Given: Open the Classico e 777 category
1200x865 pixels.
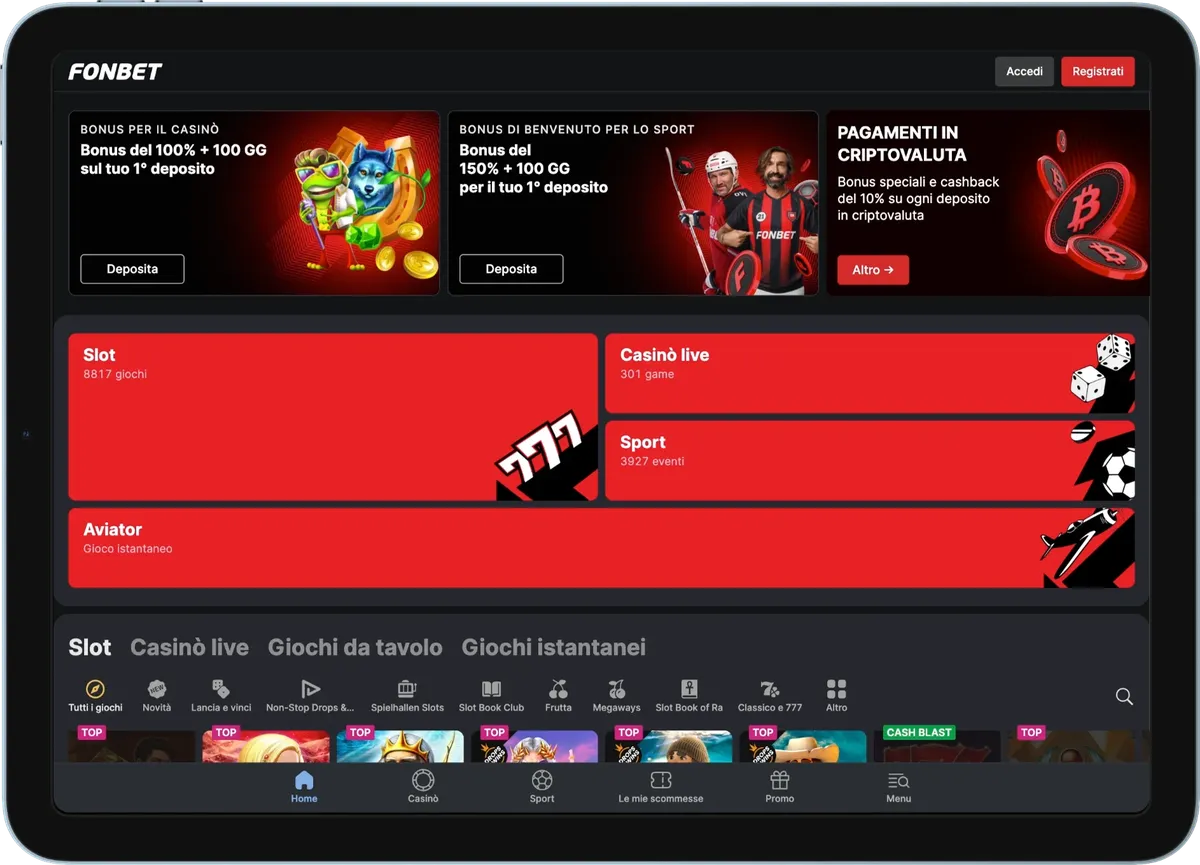Looking at the screenshot, I should tap(770, 688).
